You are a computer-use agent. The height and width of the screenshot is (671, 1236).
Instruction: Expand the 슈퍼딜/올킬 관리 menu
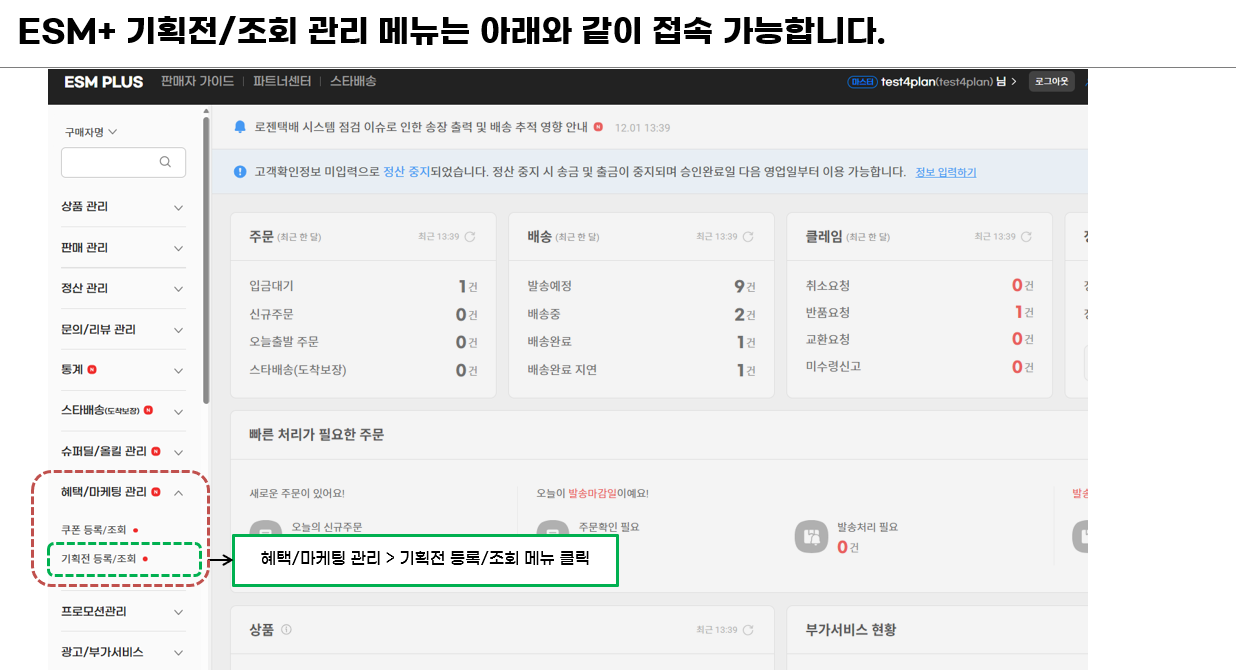coord(123,451)
